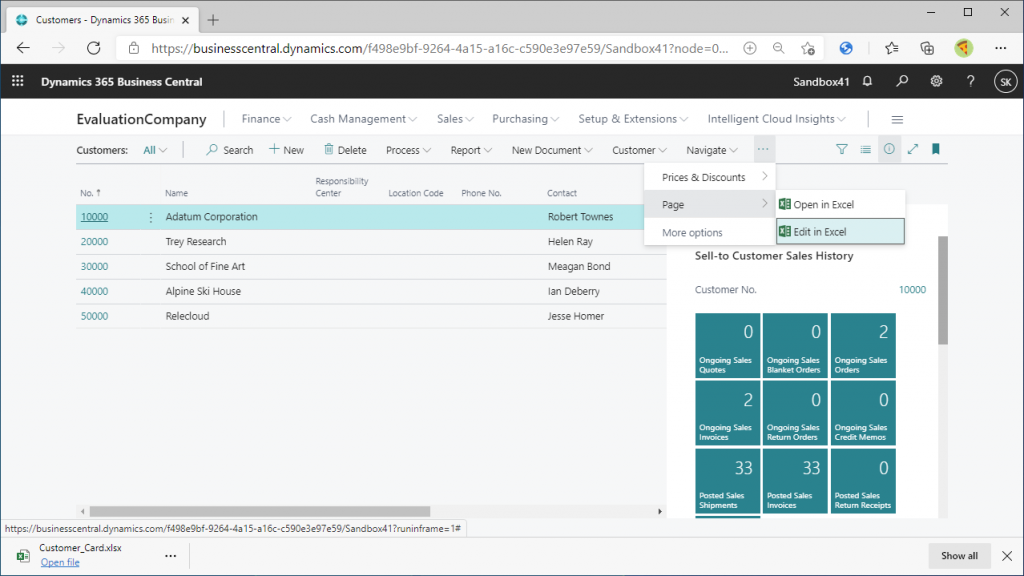This screenshot has height=576, width=1024.
Task: Open browser settings and more menu
Action: point(1000,48)
